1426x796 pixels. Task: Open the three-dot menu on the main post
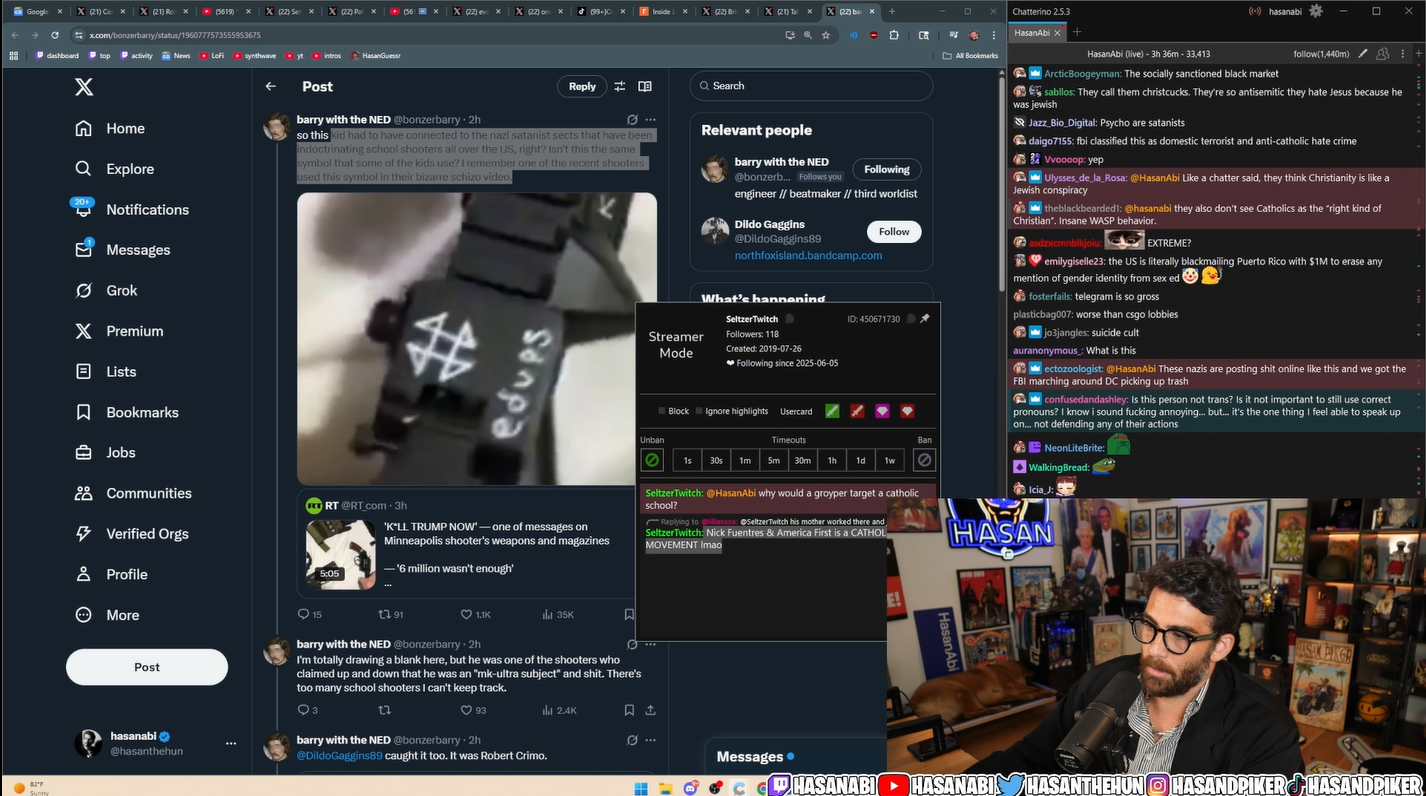(x=651, y=120)
